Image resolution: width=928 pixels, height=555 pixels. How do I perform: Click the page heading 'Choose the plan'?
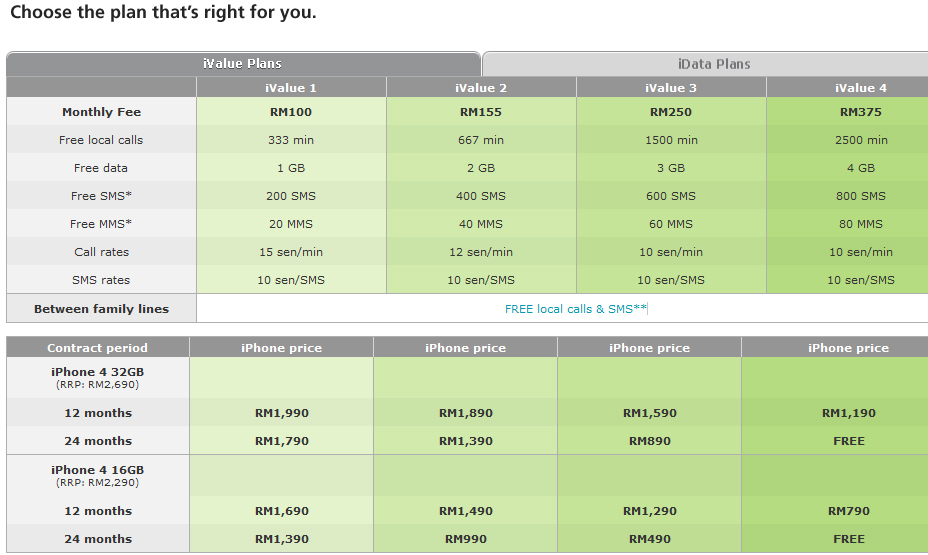[x=163, y=12]
